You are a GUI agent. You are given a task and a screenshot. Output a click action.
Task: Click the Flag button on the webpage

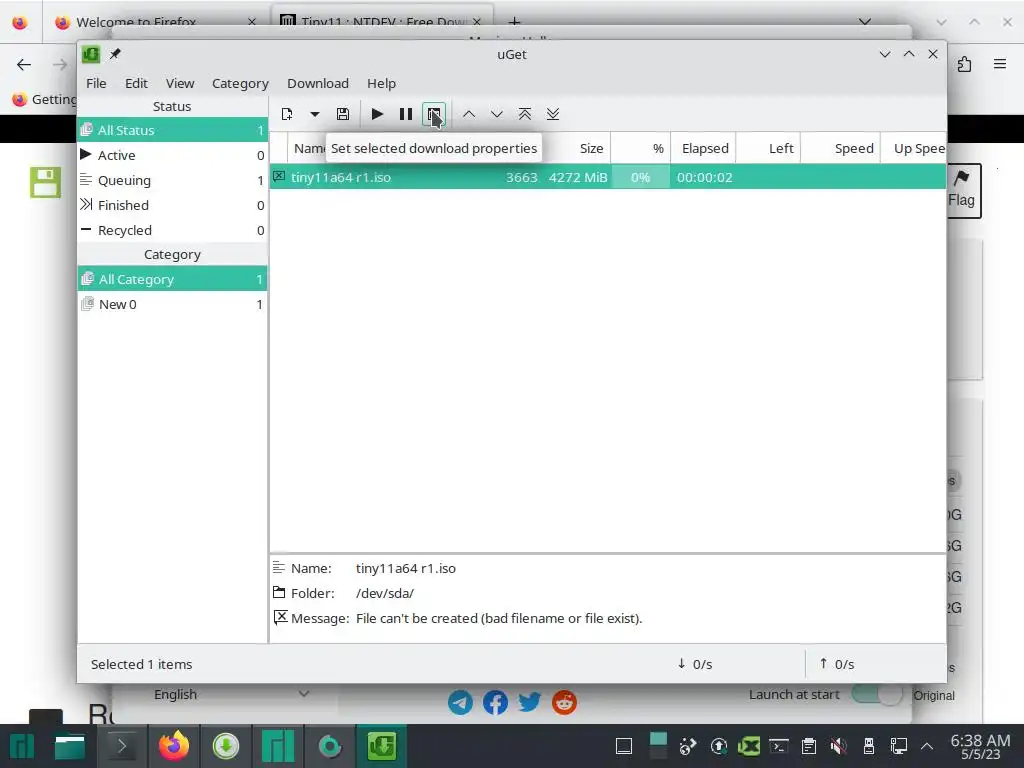963,191
